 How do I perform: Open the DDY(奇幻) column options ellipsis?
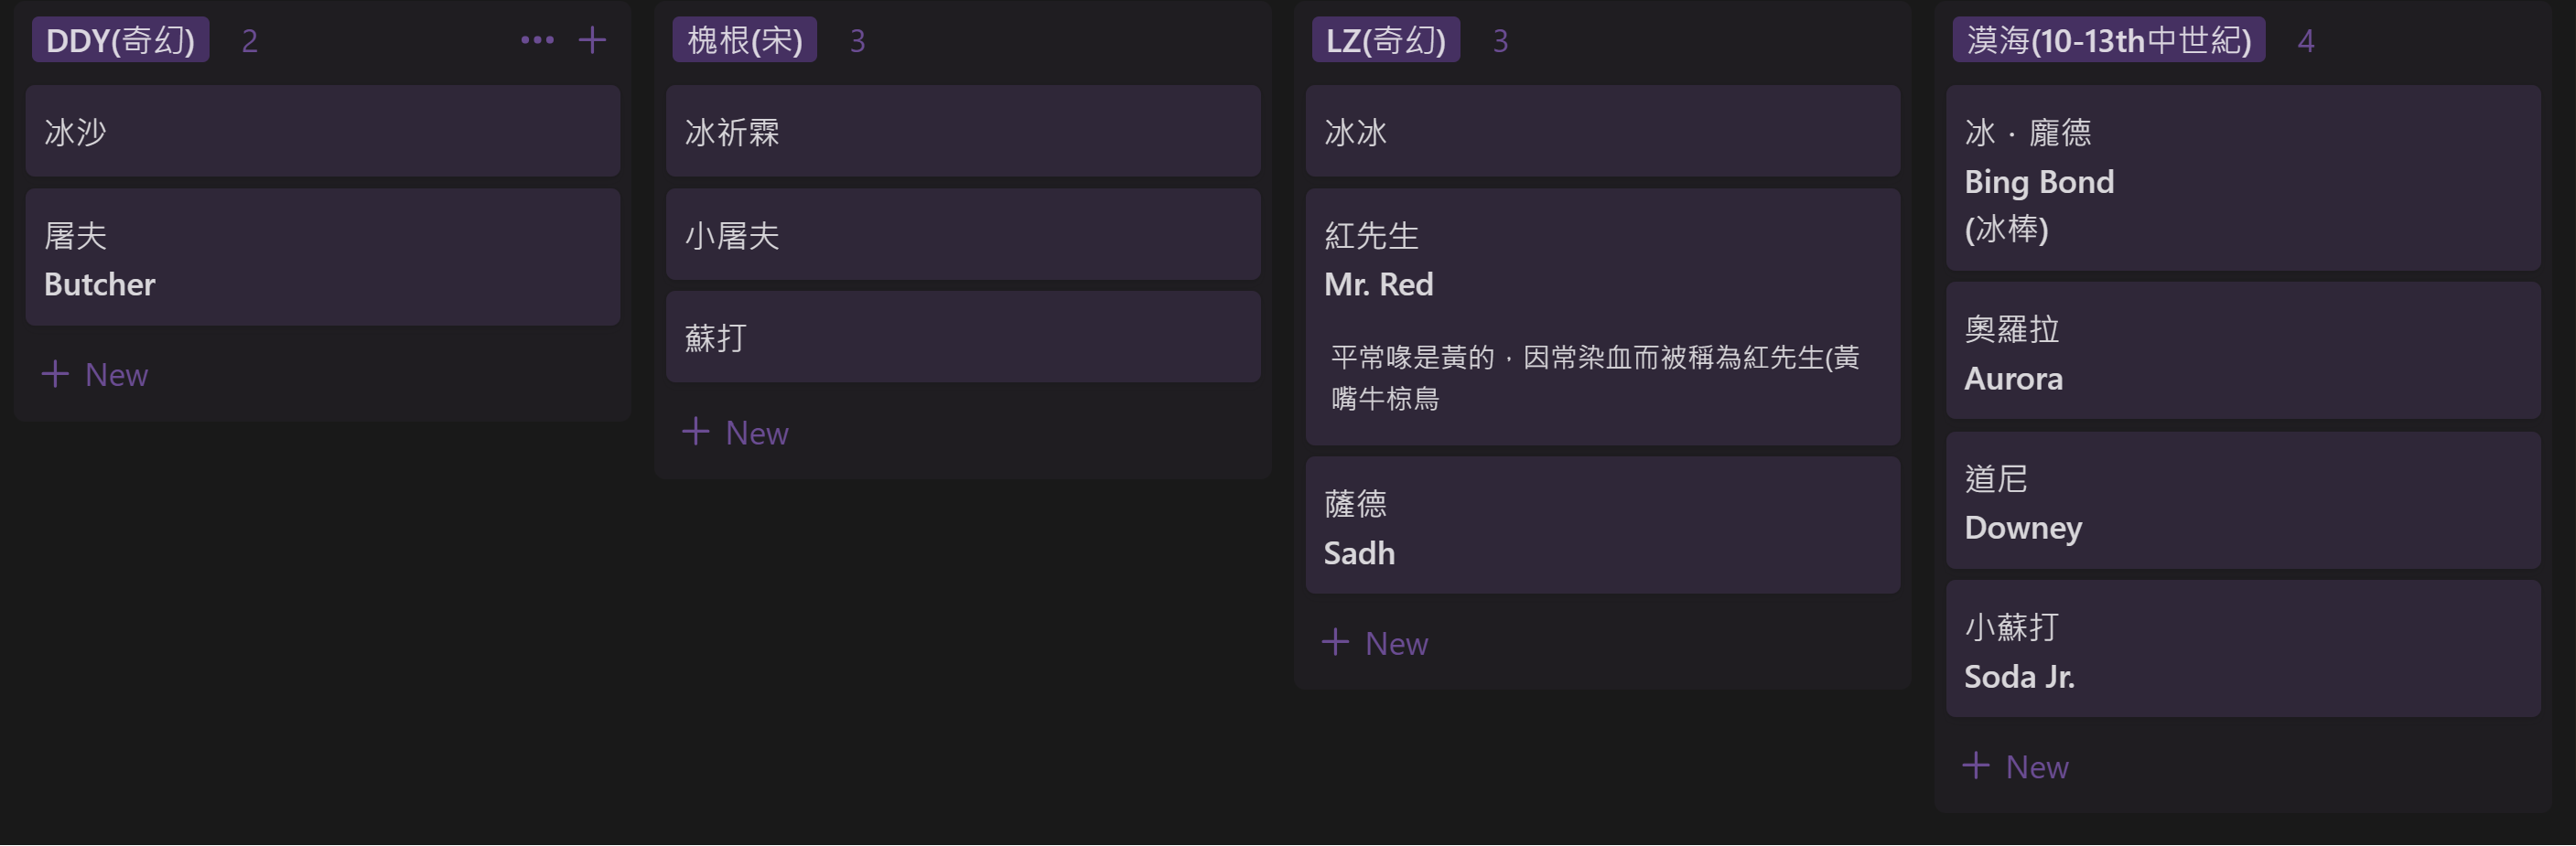537,40
